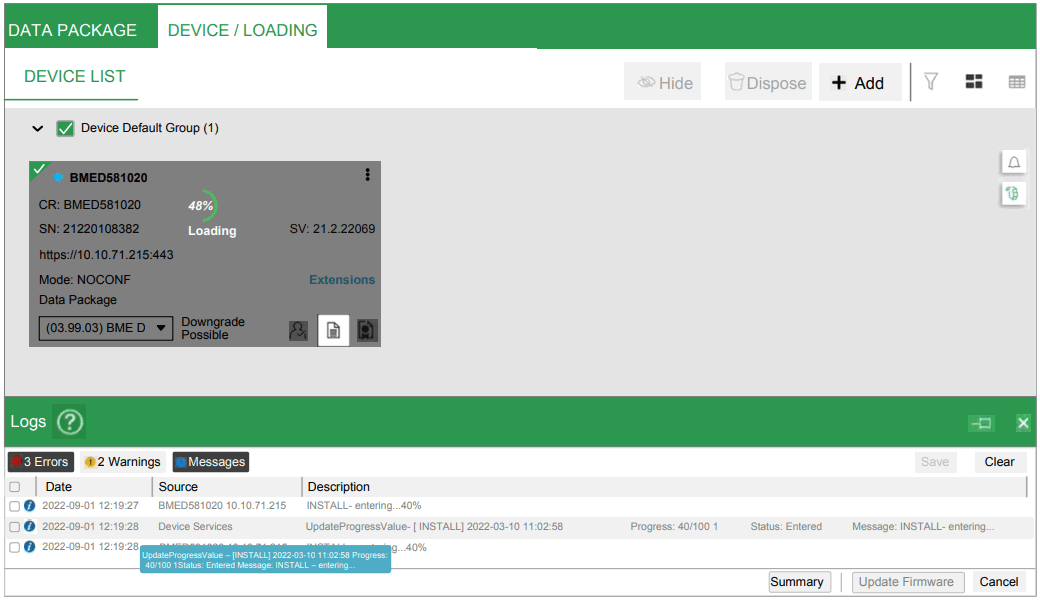This screenshot has height=601, width=1040.
Task: Sort logs by Description column header
Action: [338, 487]
